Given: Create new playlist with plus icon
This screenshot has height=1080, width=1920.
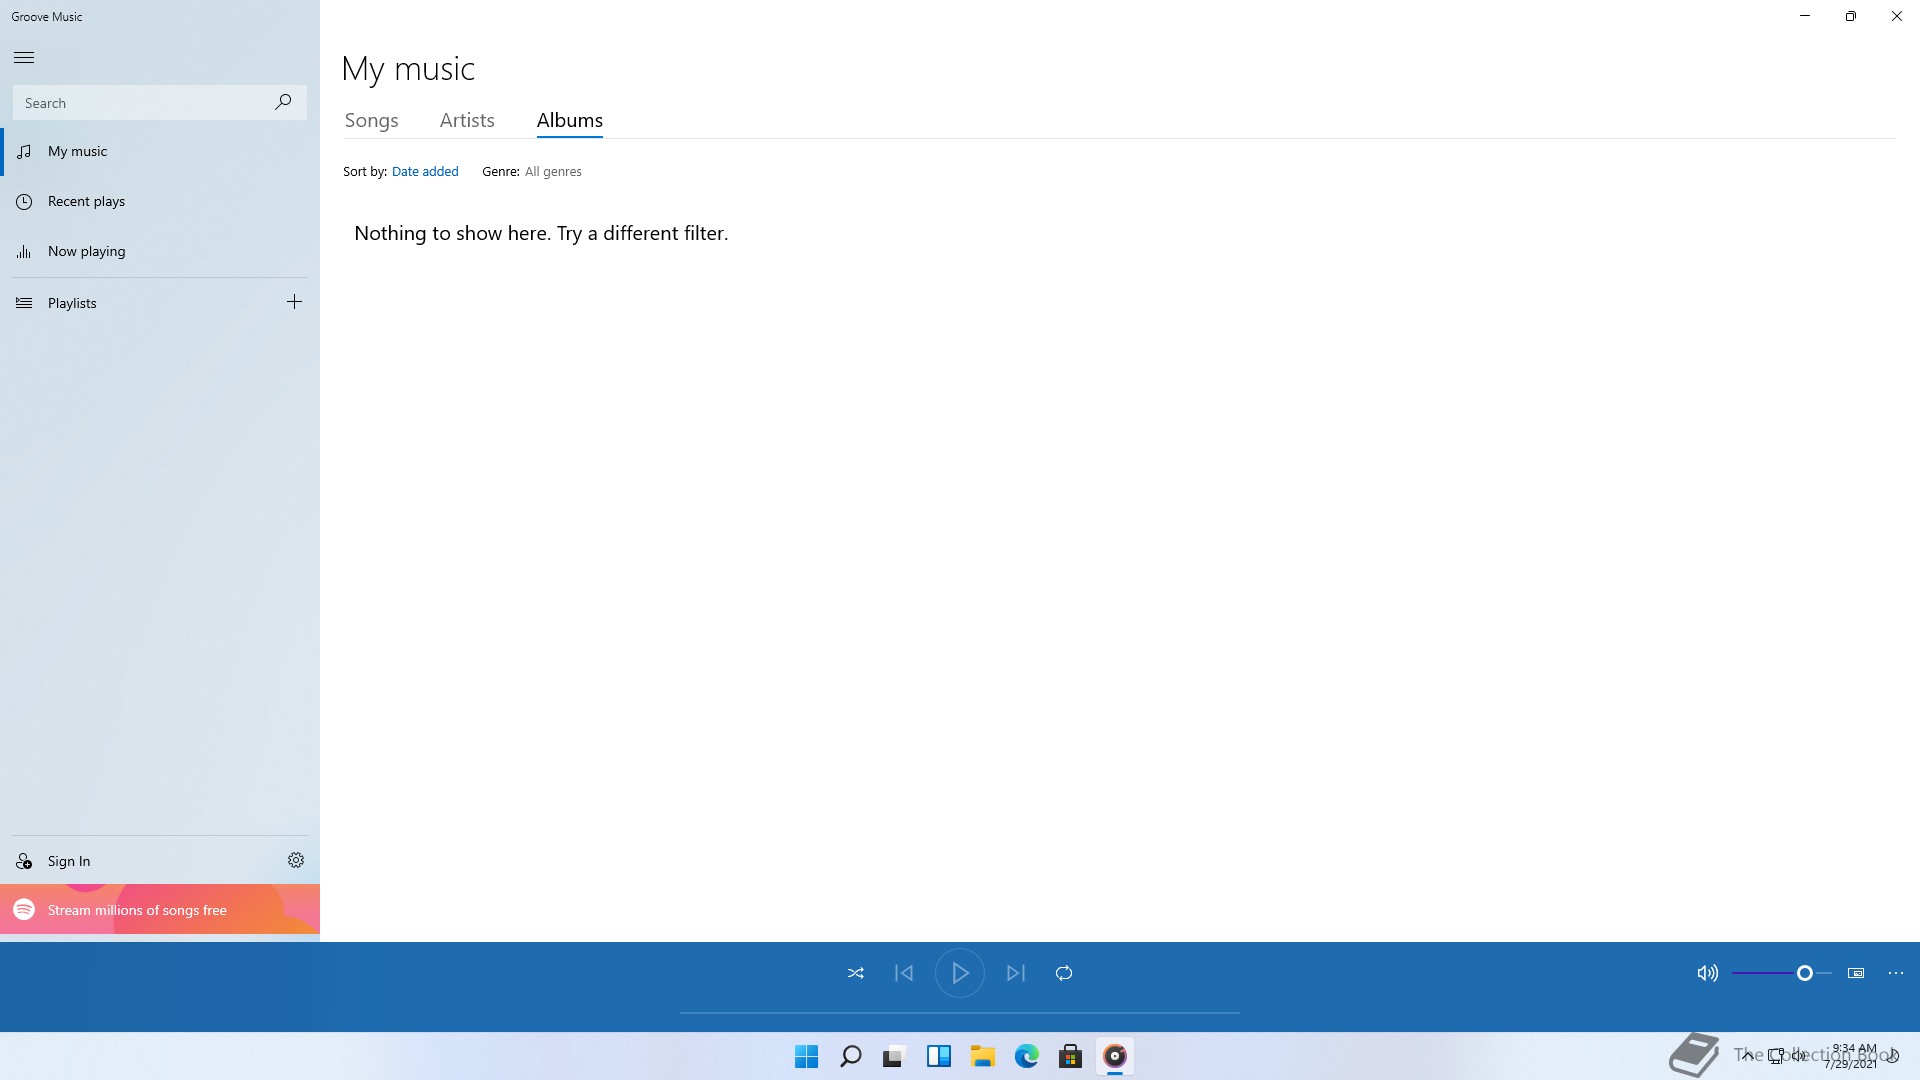Looking at the screenshot, I should pyautogui.click(x=294, y=302).
